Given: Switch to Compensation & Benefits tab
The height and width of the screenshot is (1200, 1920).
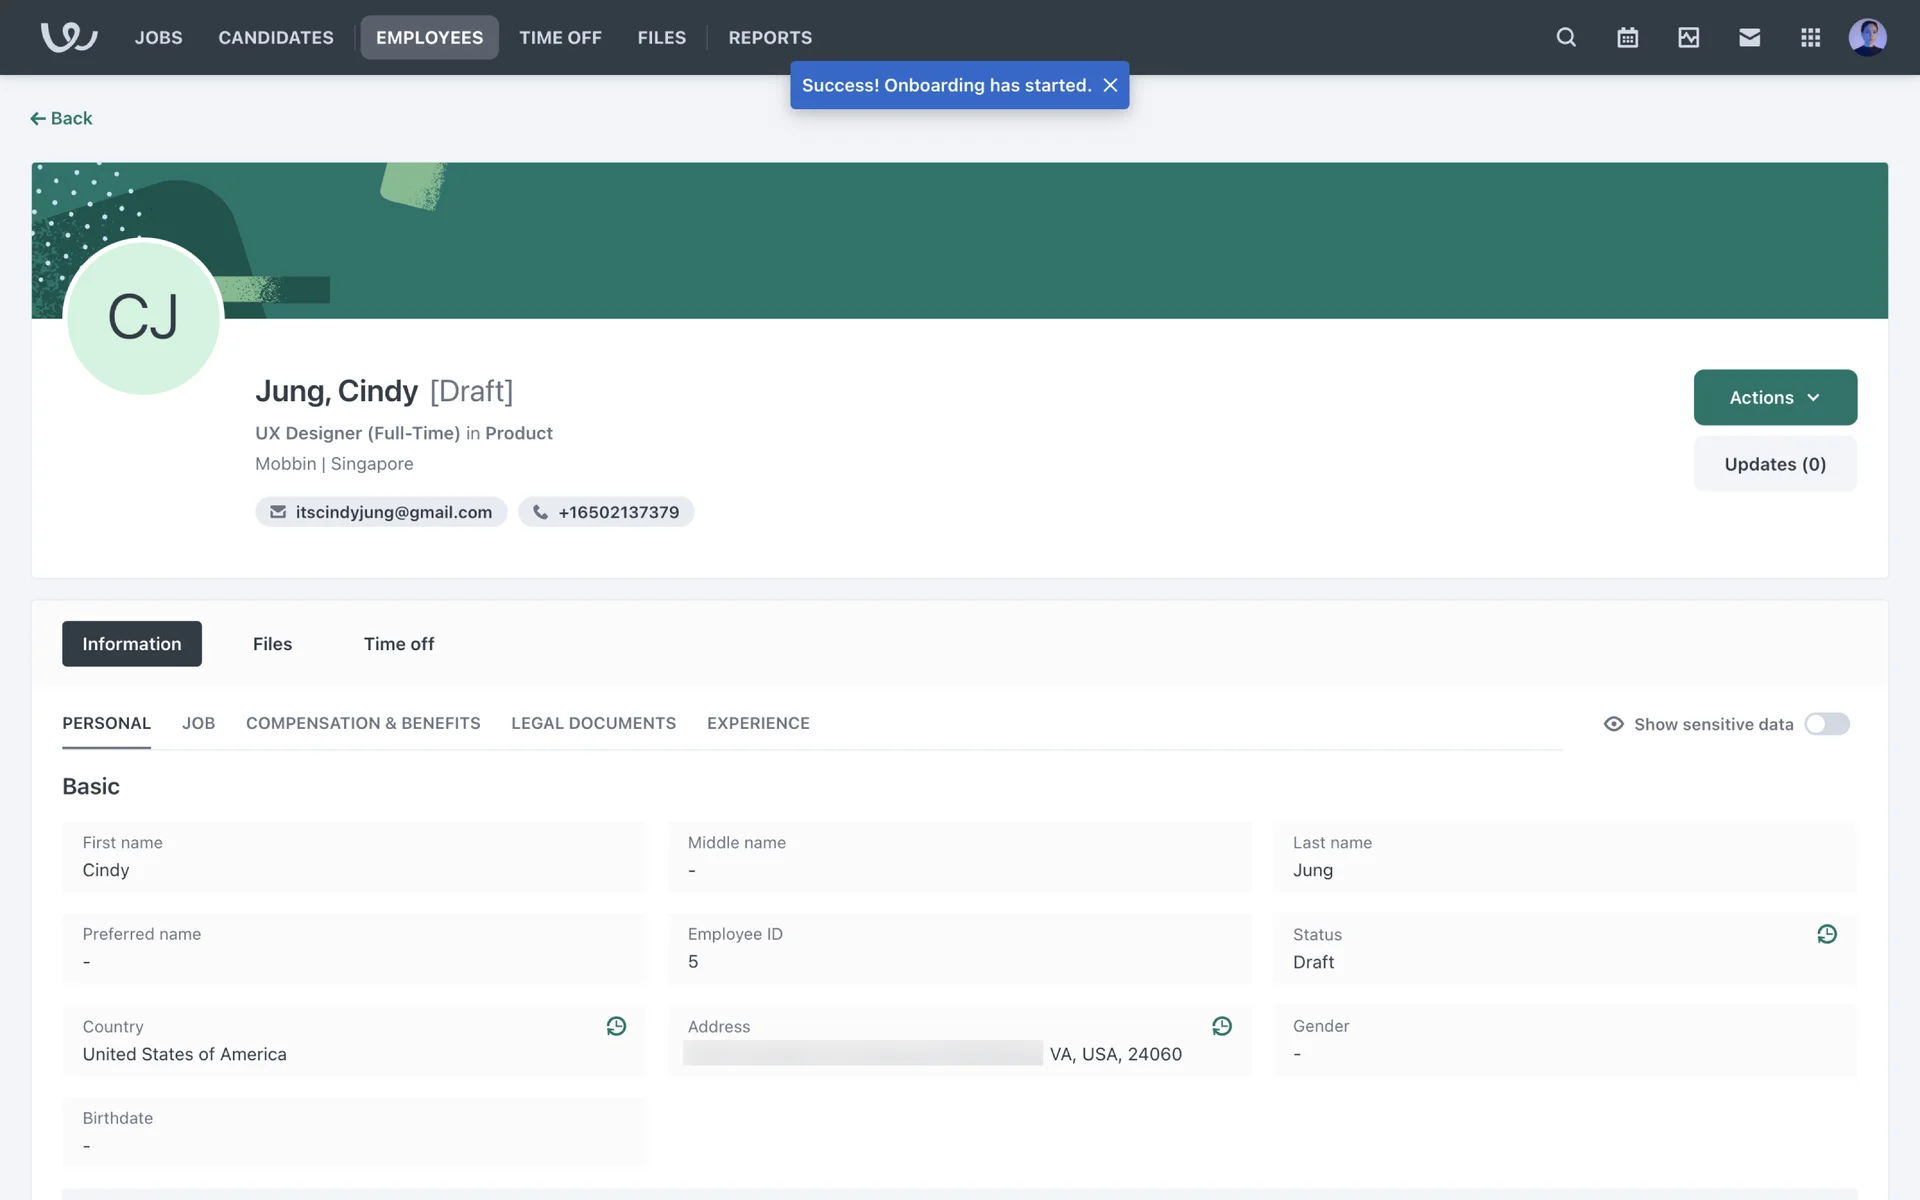Looking at the screenshot, I should (x=363, y=723).
